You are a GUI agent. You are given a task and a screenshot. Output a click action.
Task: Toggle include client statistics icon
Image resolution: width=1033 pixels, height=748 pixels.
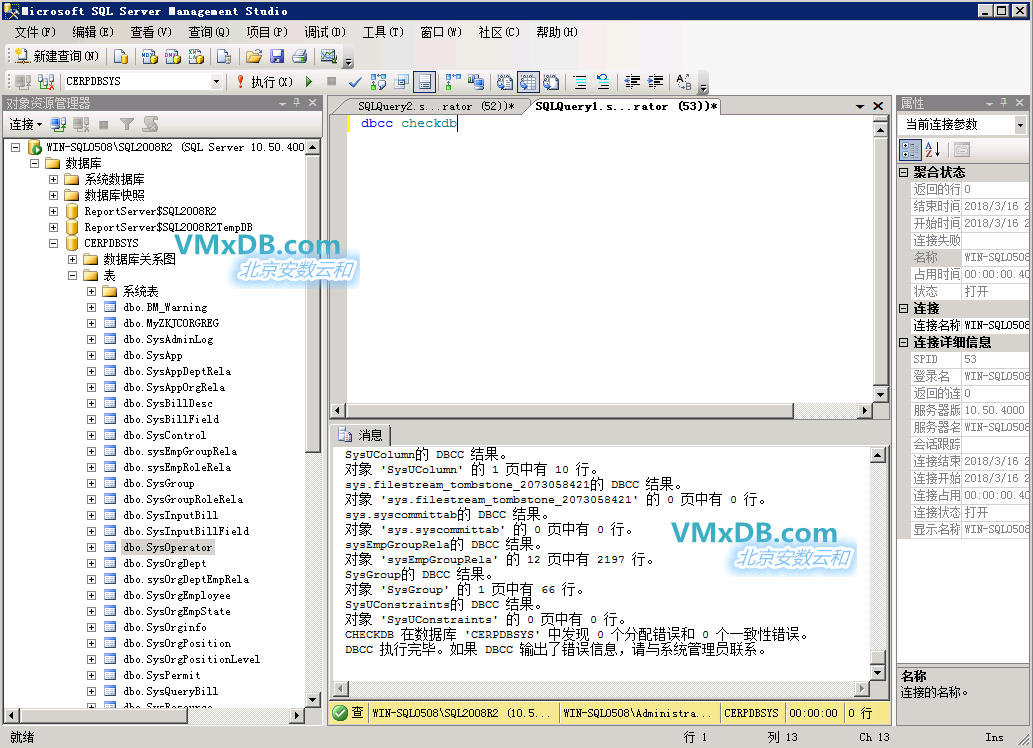(476, 82)
